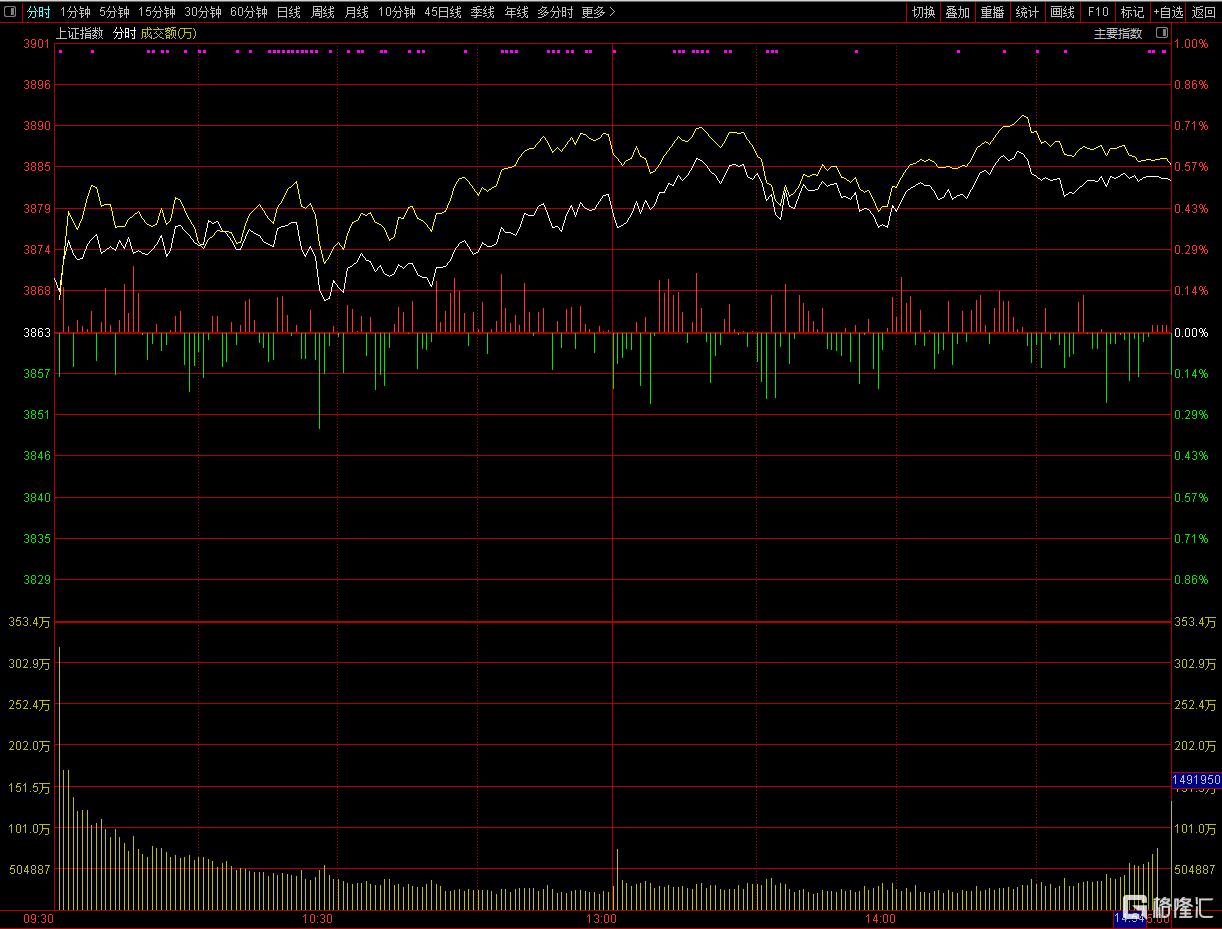Viewport: 1222px width, 929px height.
Task: Open the 60分钟 period tab
Action: tap(248, 12)
